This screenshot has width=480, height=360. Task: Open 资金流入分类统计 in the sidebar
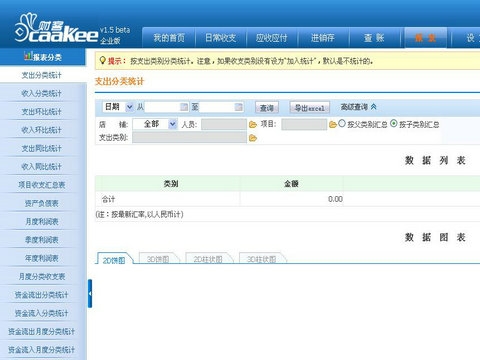tap(42, 313)
